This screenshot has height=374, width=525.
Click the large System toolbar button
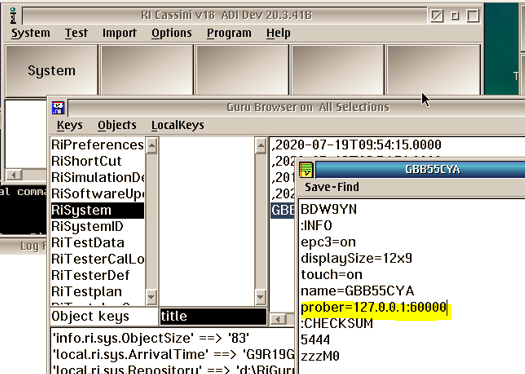[52, 70]
